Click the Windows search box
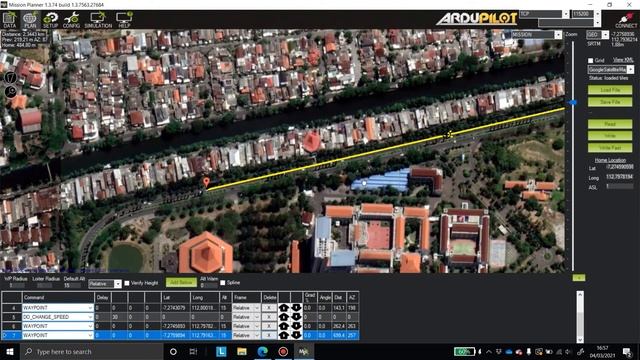 pyautogui.click(x=91, y=351)
